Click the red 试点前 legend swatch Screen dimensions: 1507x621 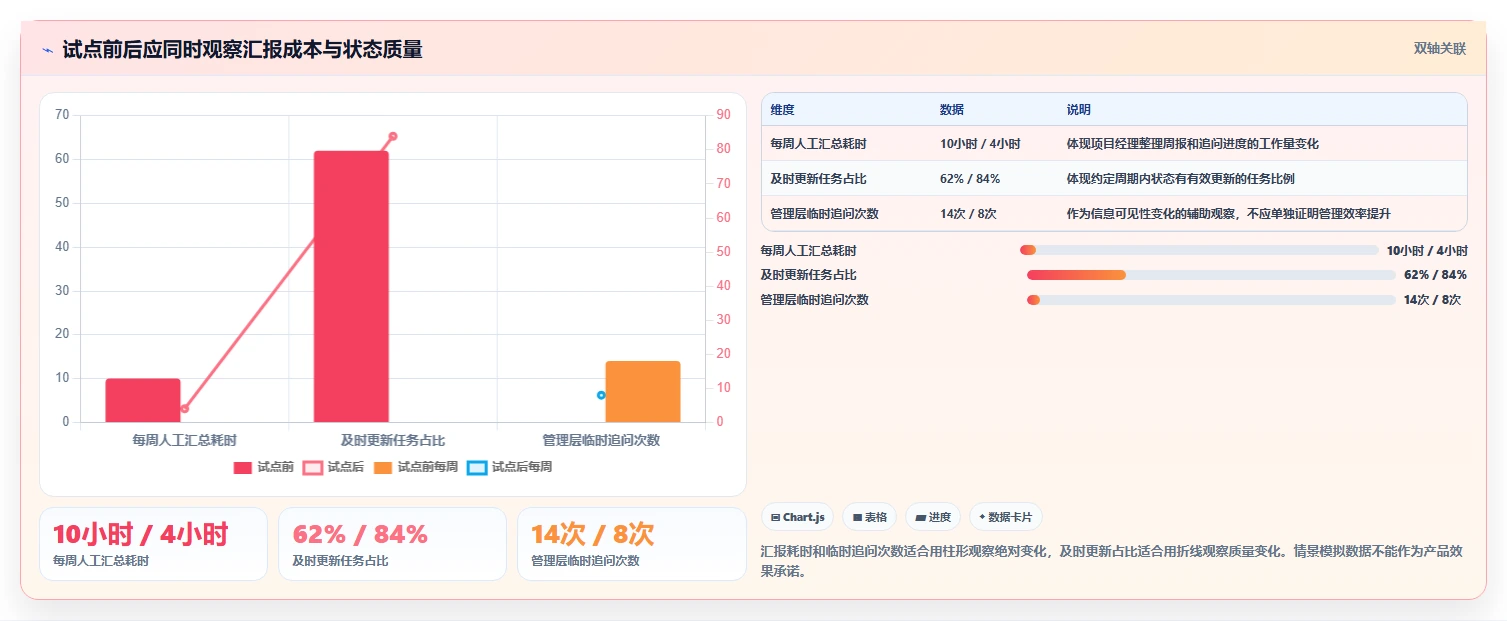243,468
